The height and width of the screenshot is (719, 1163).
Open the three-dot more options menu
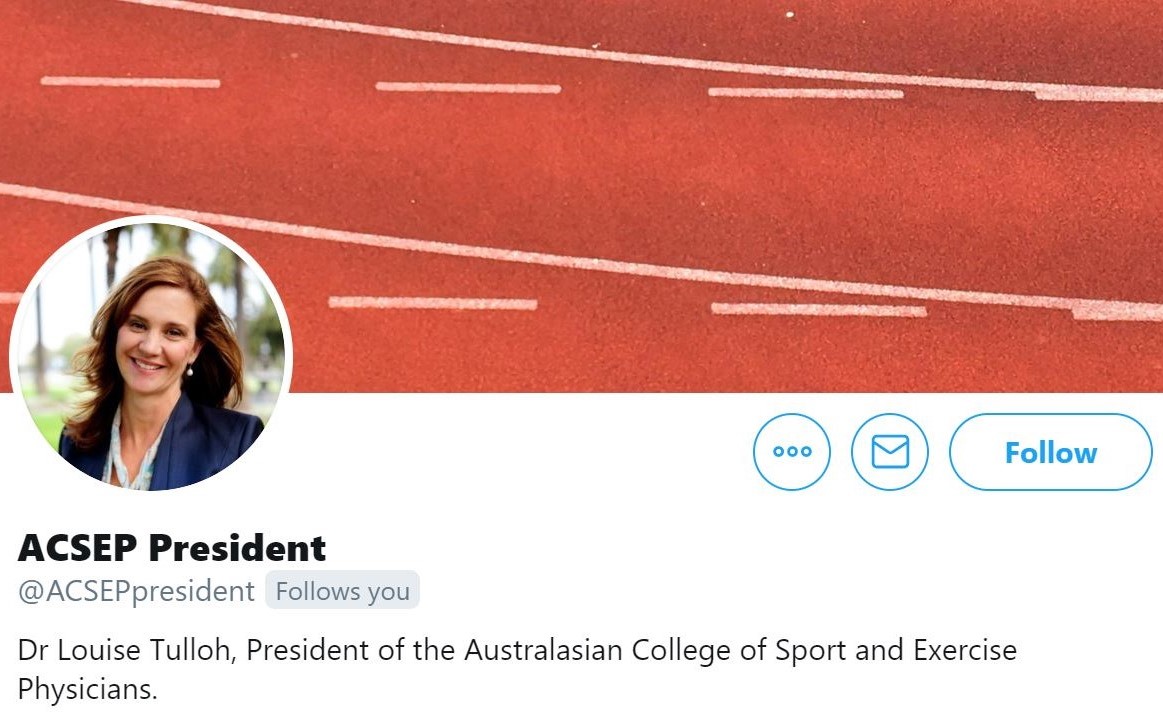pos(792,452)
